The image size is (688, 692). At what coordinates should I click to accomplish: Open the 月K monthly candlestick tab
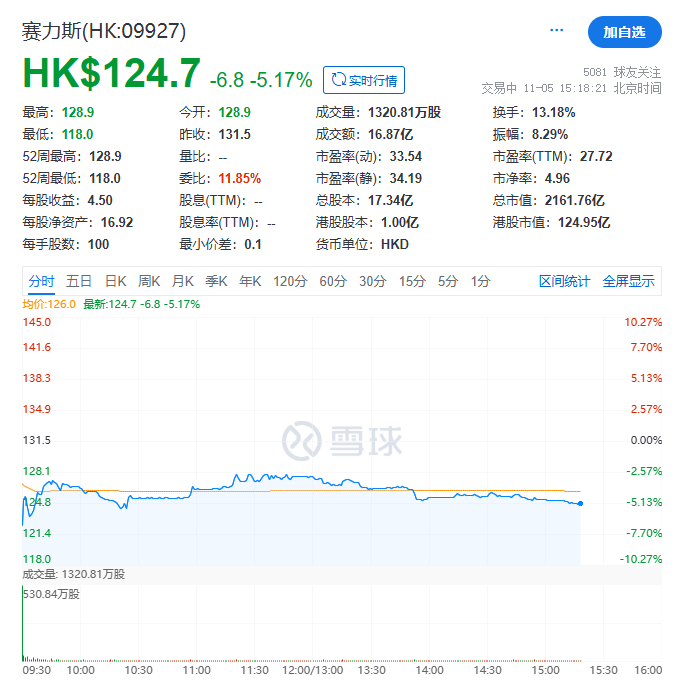pos(182,282)
